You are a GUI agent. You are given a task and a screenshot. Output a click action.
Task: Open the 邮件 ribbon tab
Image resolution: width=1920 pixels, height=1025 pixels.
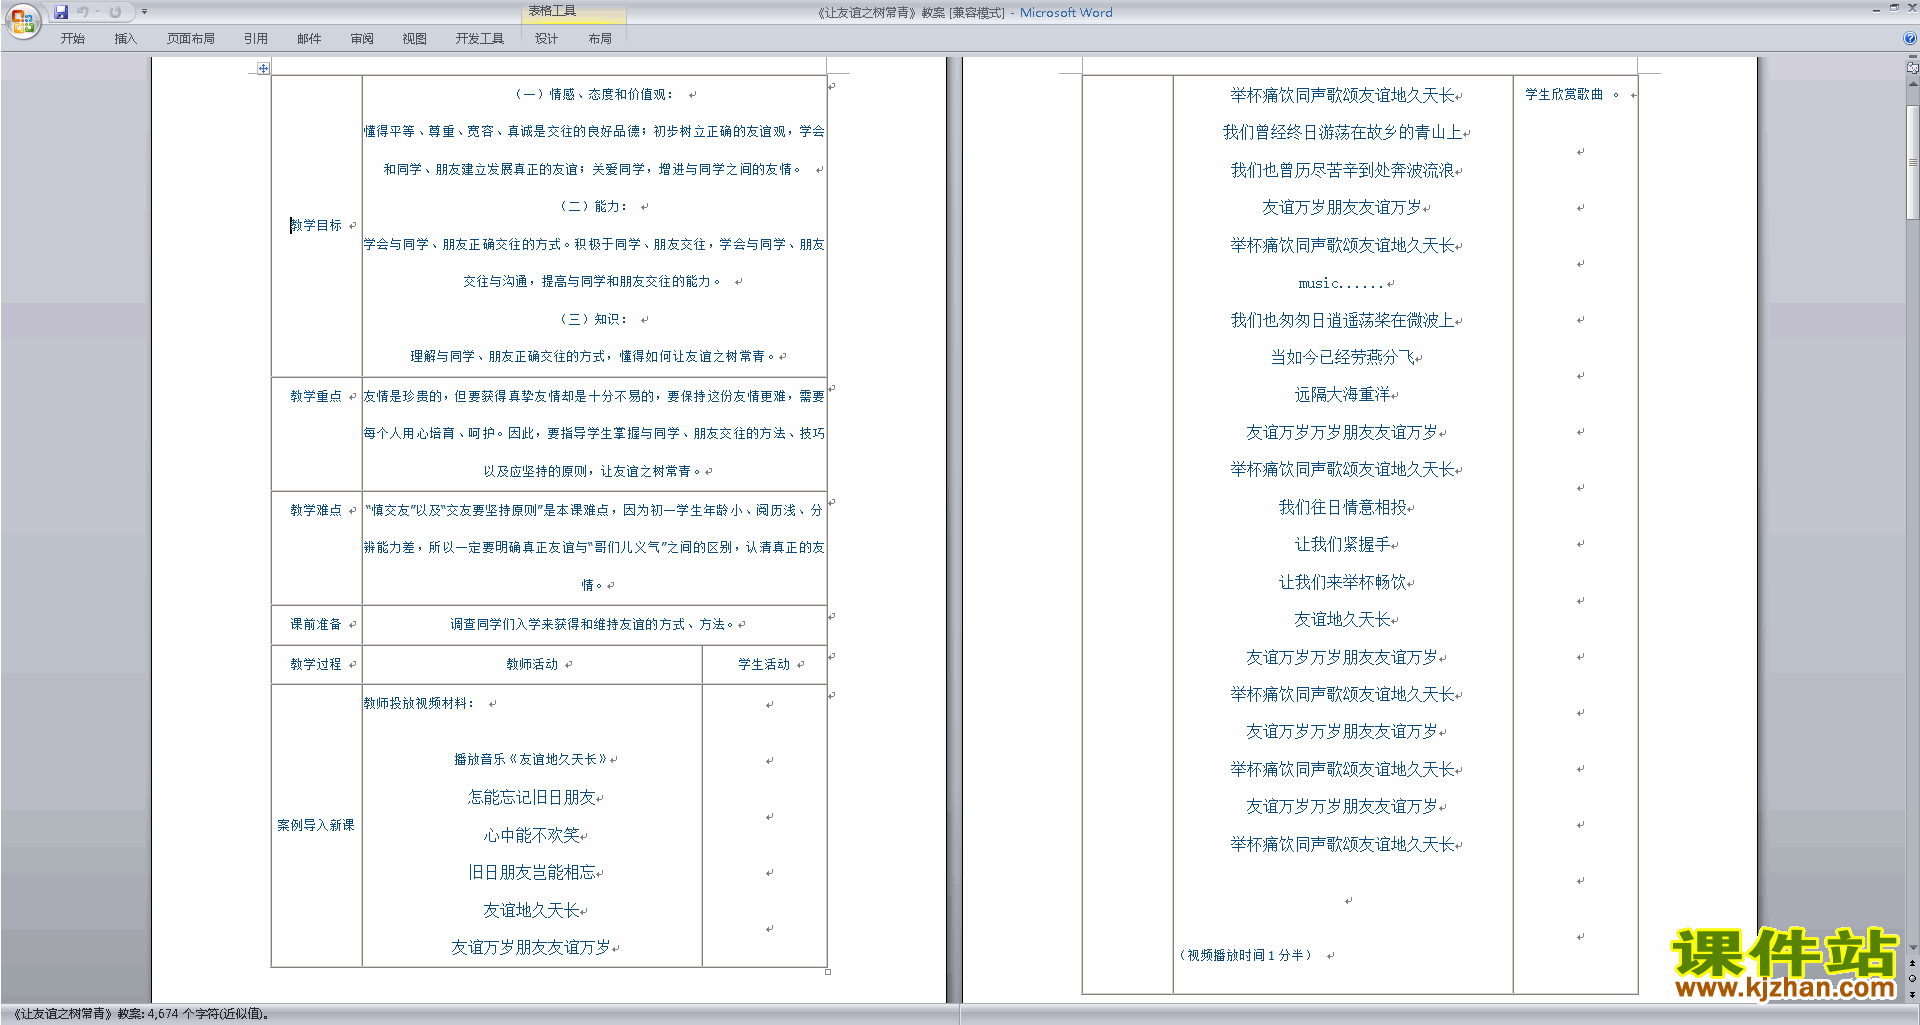pos(309,38)
